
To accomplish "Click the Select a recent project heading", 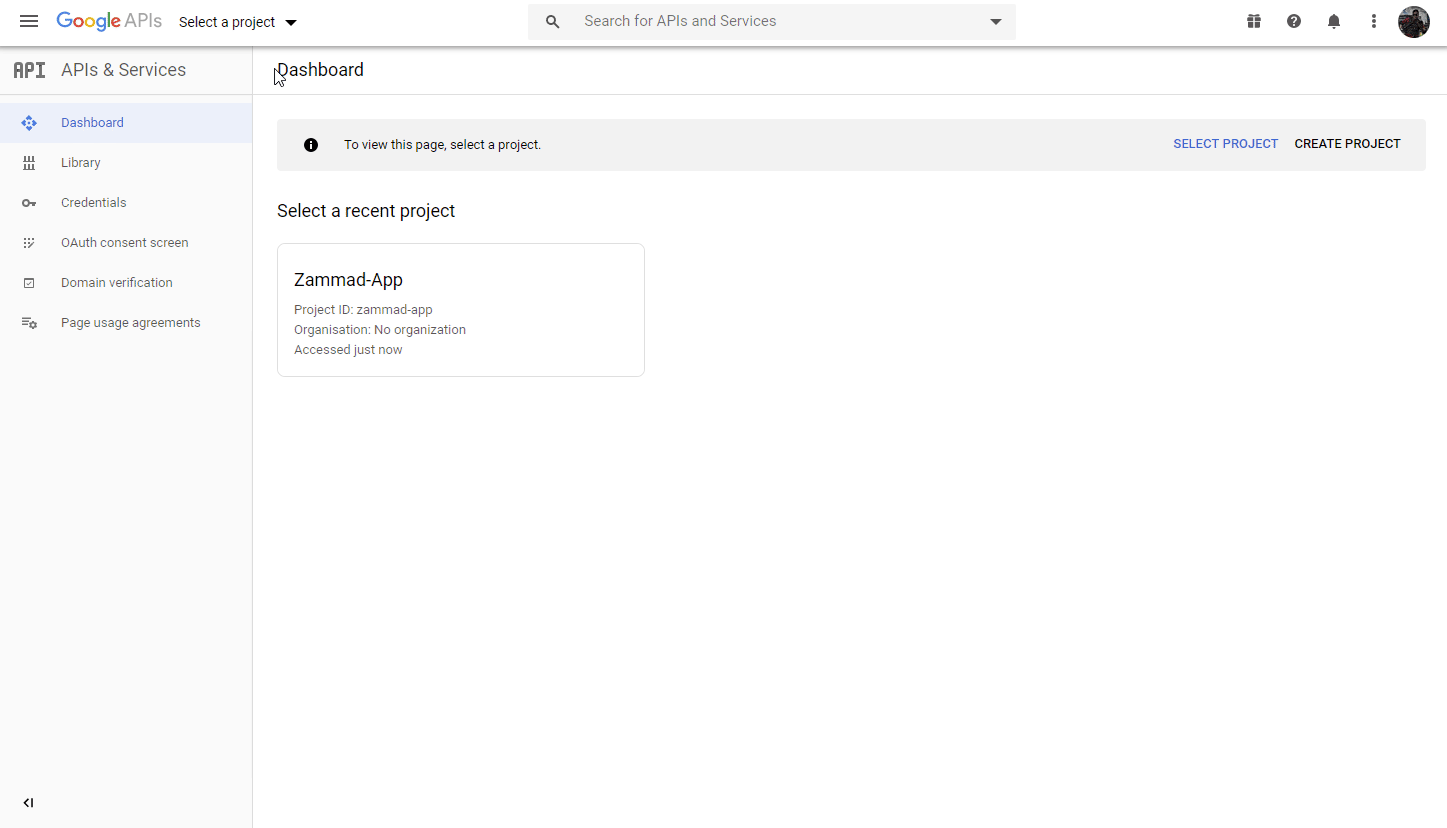I will pos(366,211).
